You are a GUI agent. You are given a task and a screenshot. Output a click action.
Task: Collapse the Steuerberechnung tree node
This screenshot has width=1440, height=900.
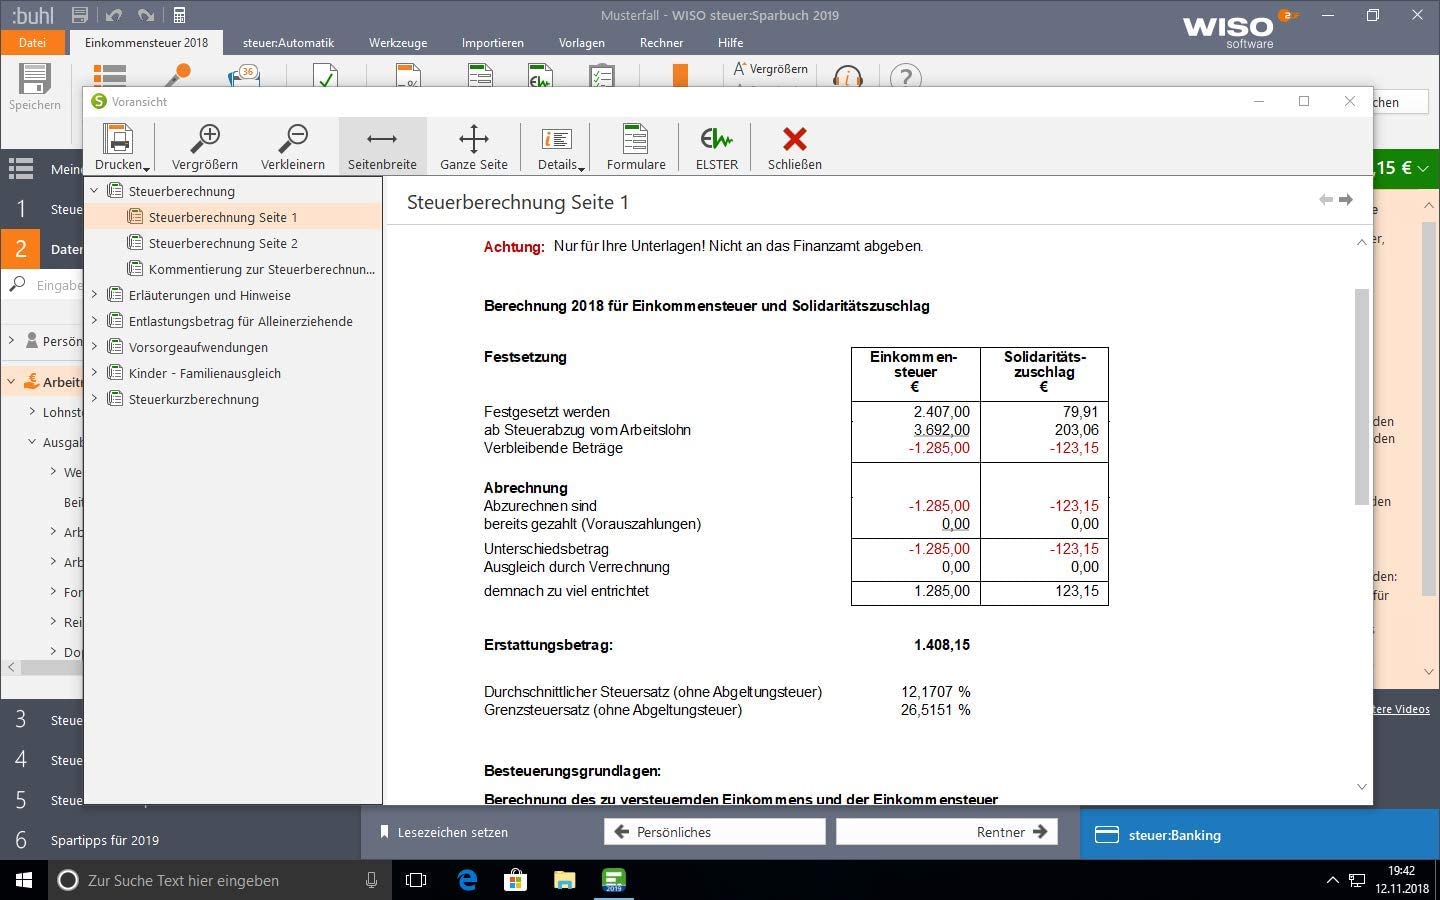[95, 190]
